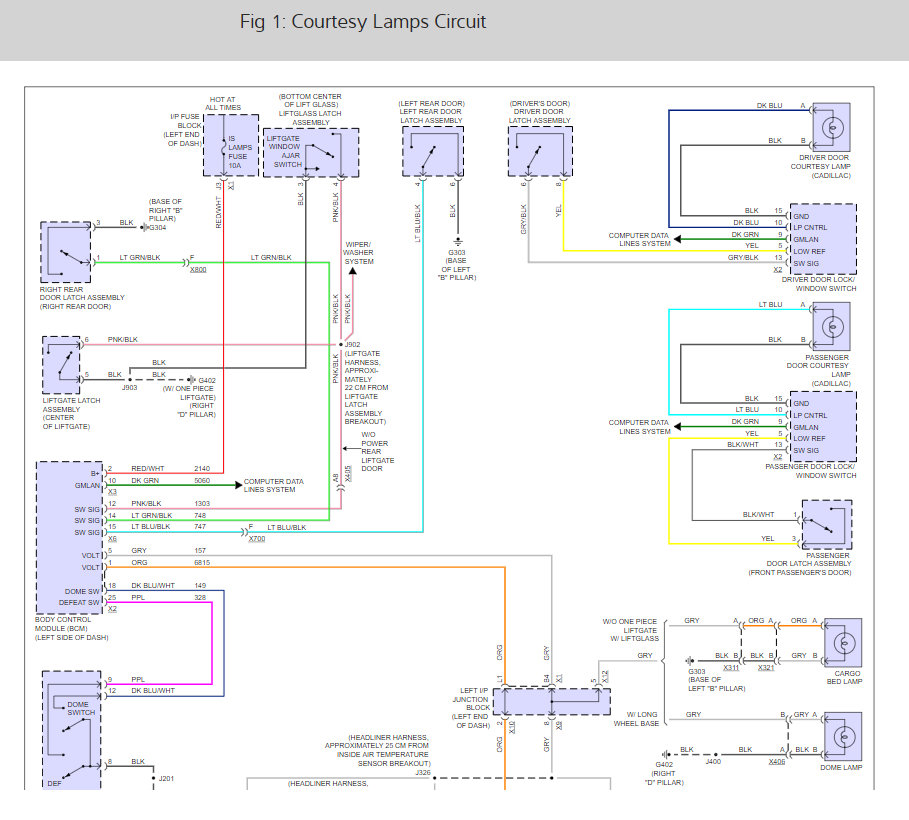Click the 'B+' pin label in BCM
909x820 pixels.
[95, 474]
